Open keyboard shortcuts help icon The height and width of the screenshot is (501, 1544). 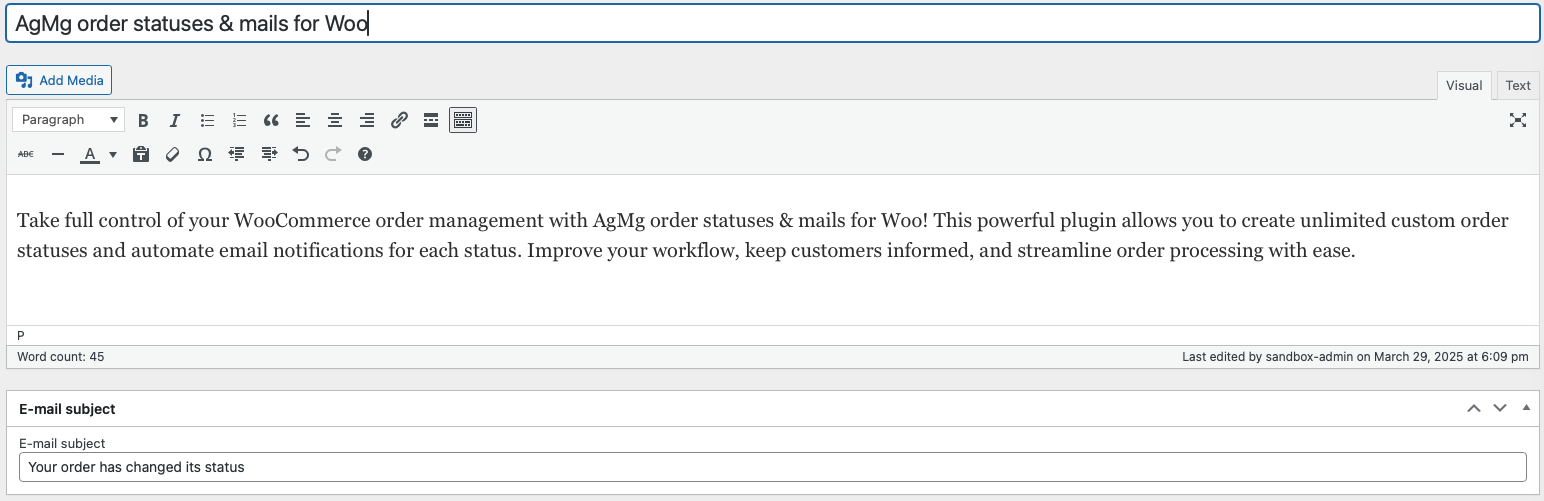365,154
